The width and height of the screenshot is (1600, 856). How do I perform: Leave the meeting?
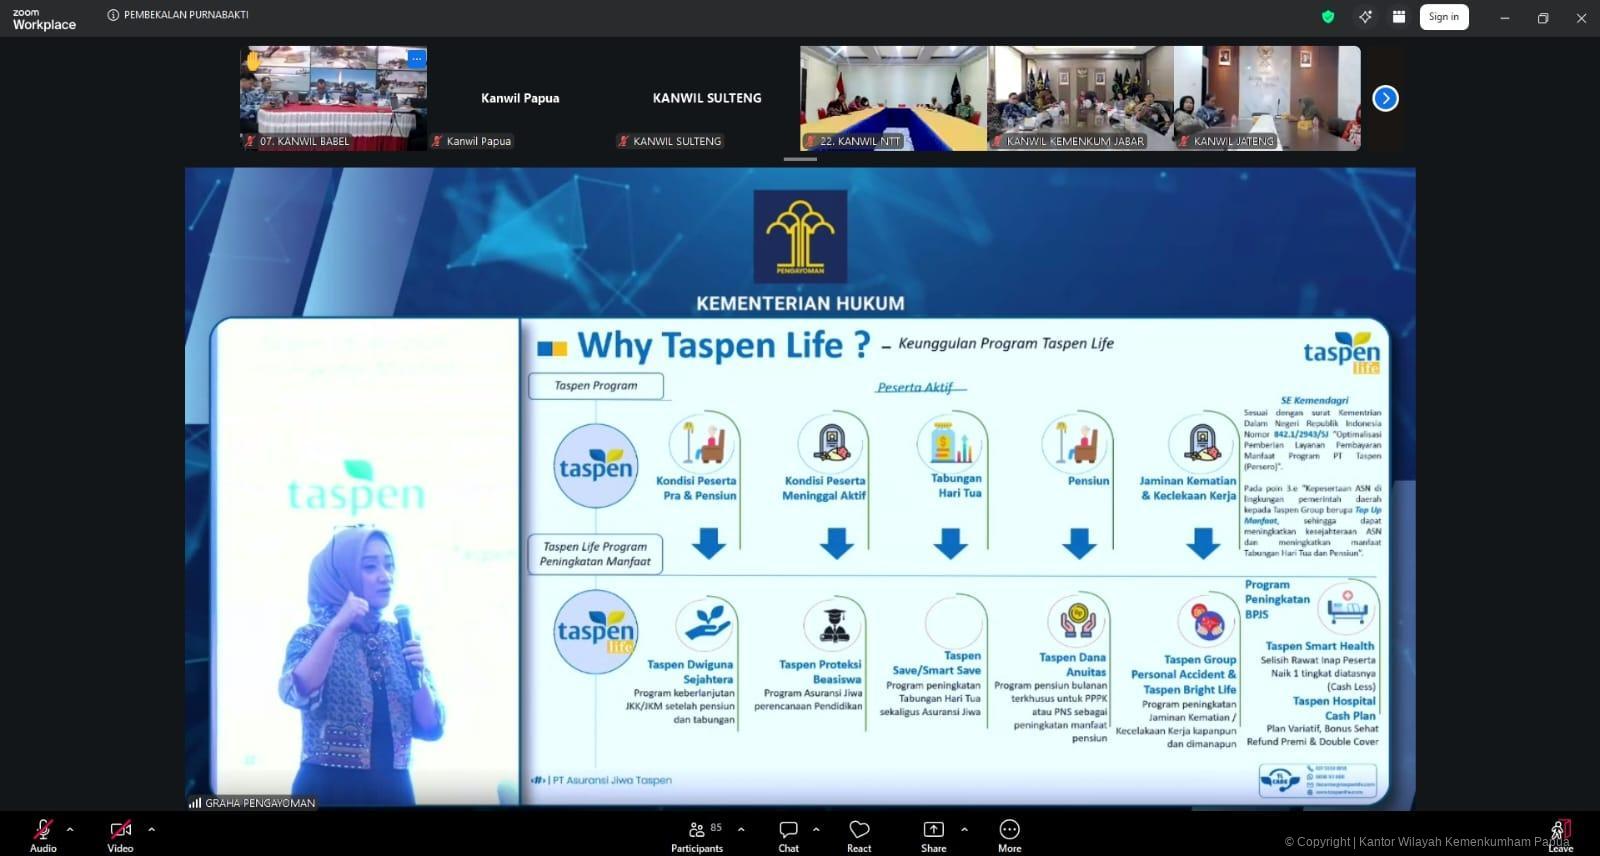click(x=1560, y=834)
